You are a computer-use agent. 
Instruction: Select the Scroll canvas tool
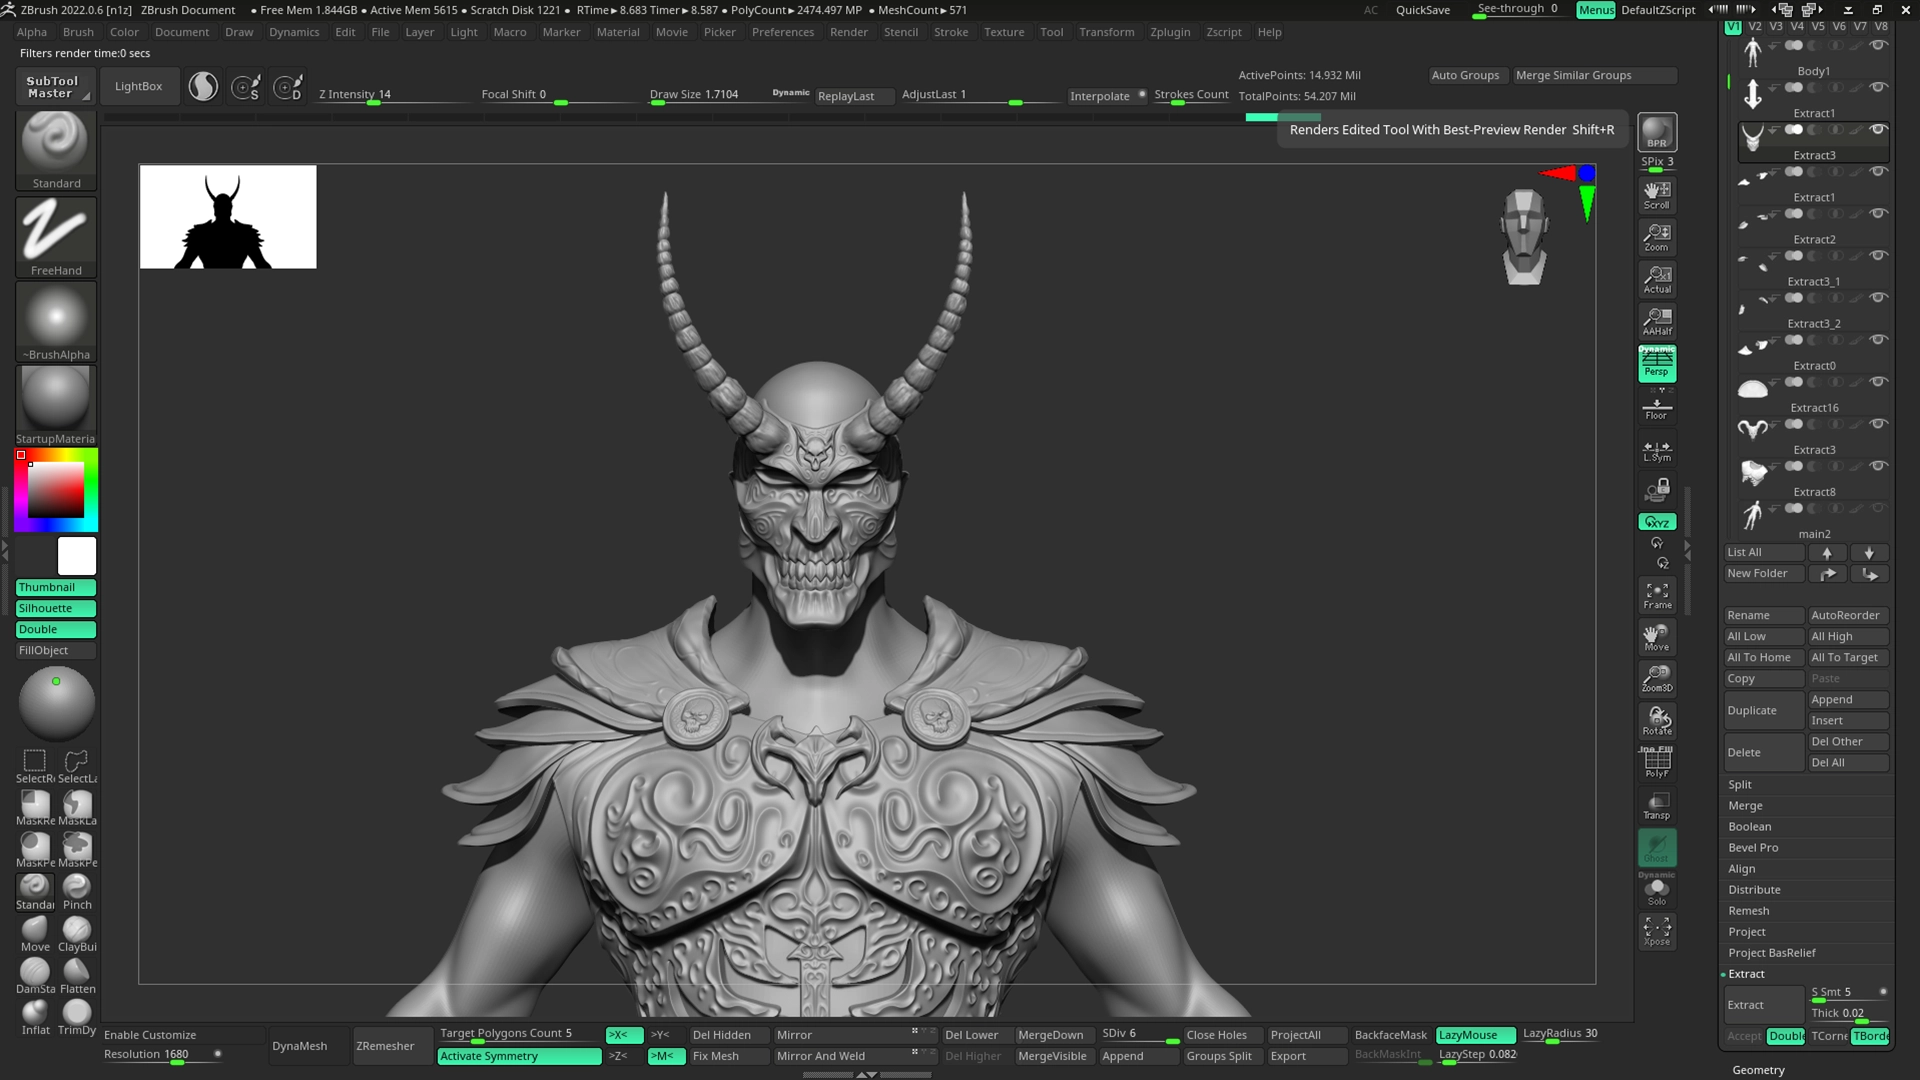pyautogui.click(x=1656, y=194)
